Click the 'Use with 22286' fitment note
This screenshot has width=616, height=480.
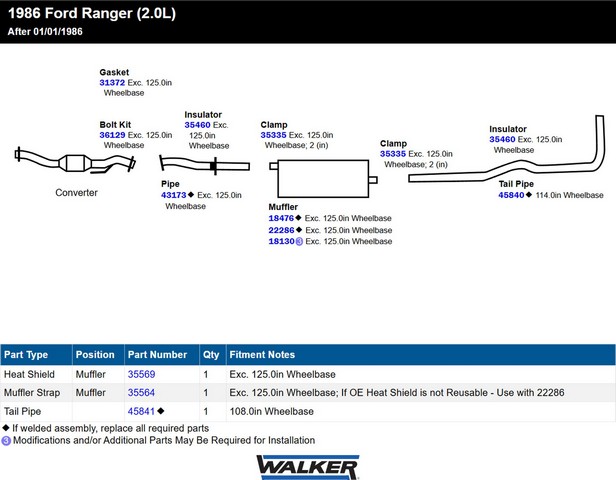click(x=530, y=392)
